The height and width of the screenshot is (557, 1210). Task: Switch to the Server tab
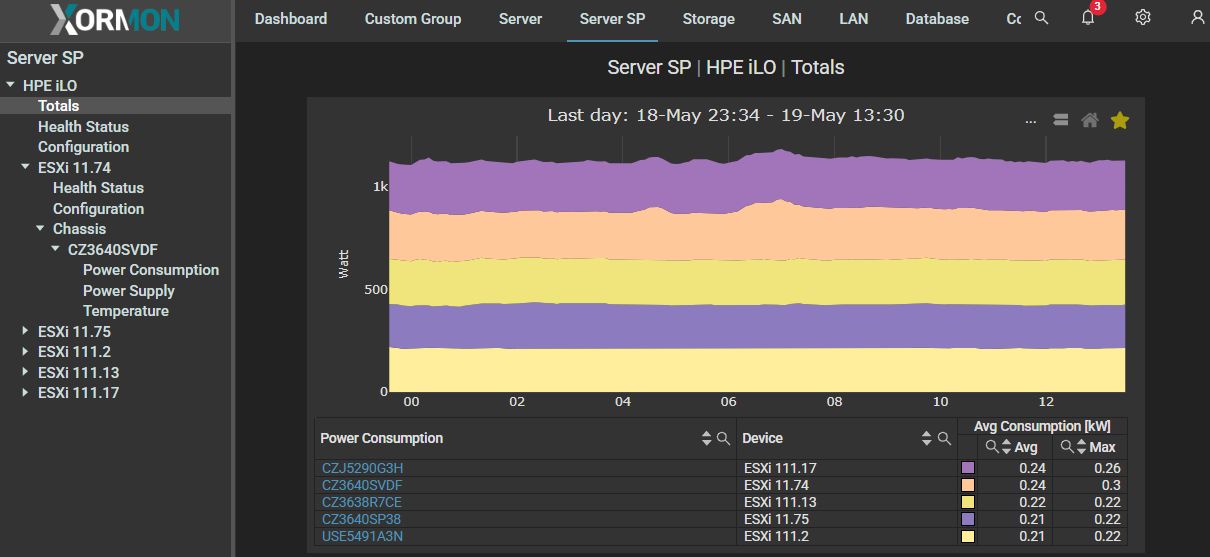pyautogui.click(x=520, y=19)
